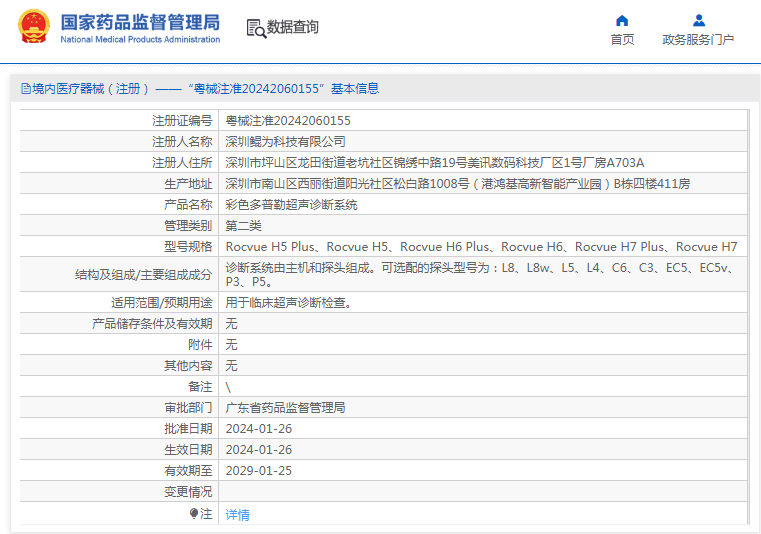Click the 首页 label

(x=622, y=40)
